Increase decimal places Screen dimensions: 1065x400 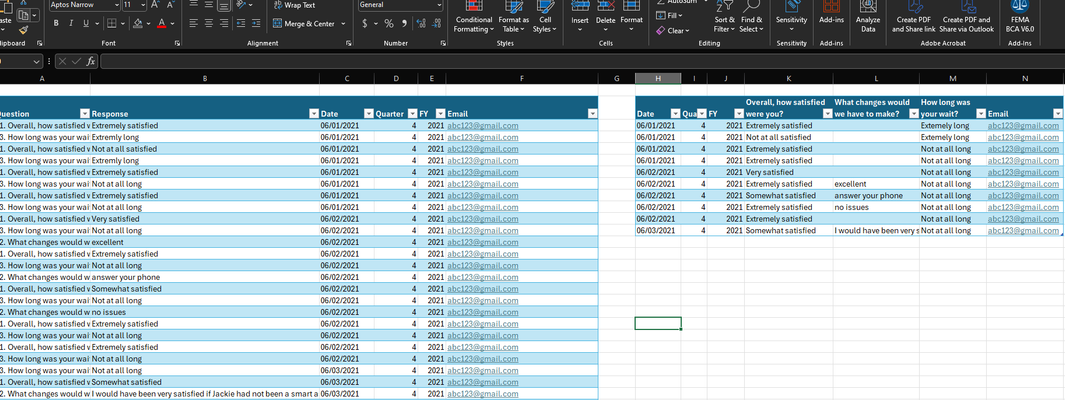coord(420,23)
